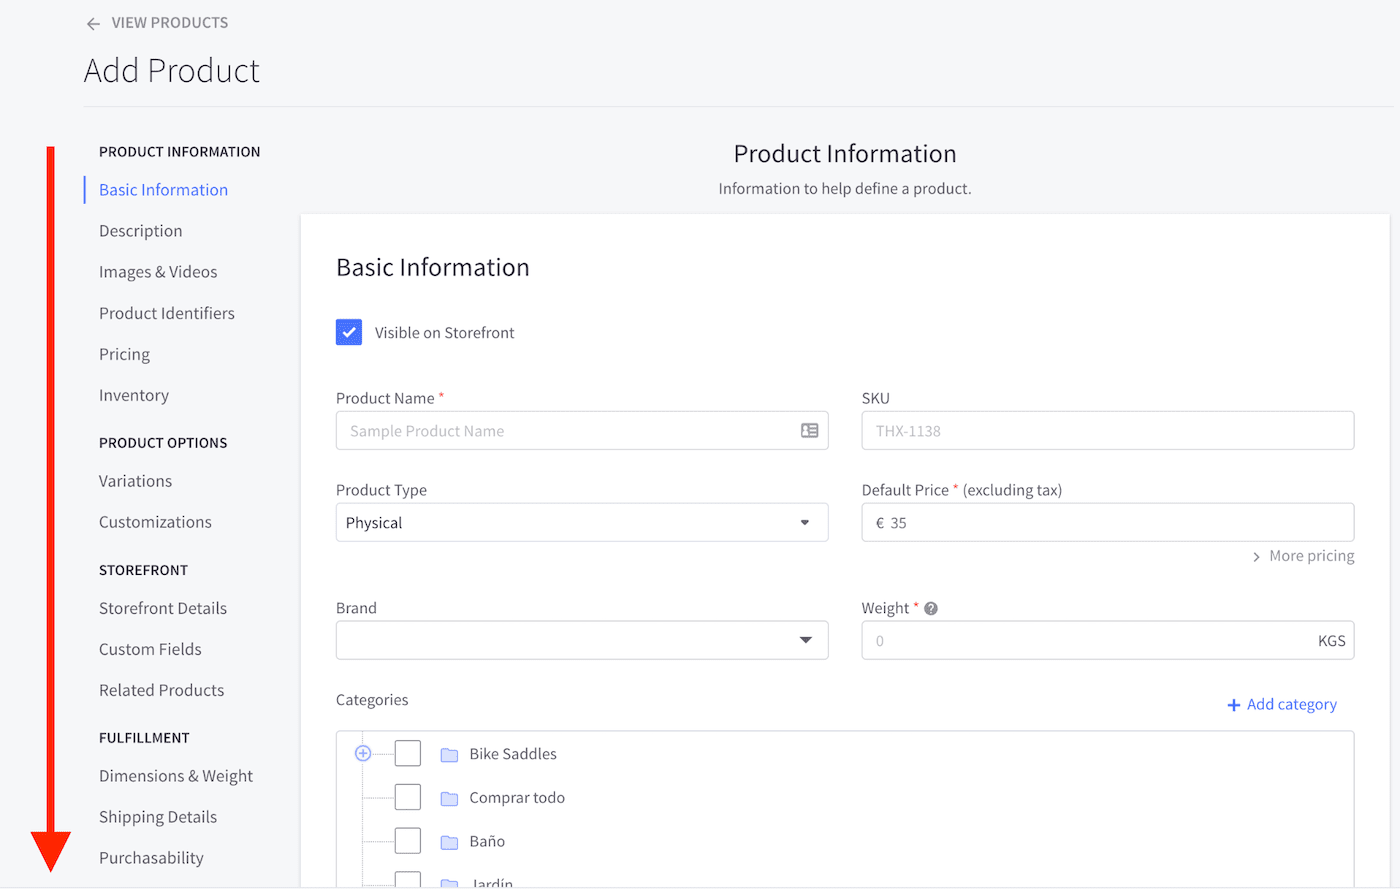The width and height of the screenshot is (1400, 889).
Task: Click the back arrow beside View Products
Action: [93, 23]
